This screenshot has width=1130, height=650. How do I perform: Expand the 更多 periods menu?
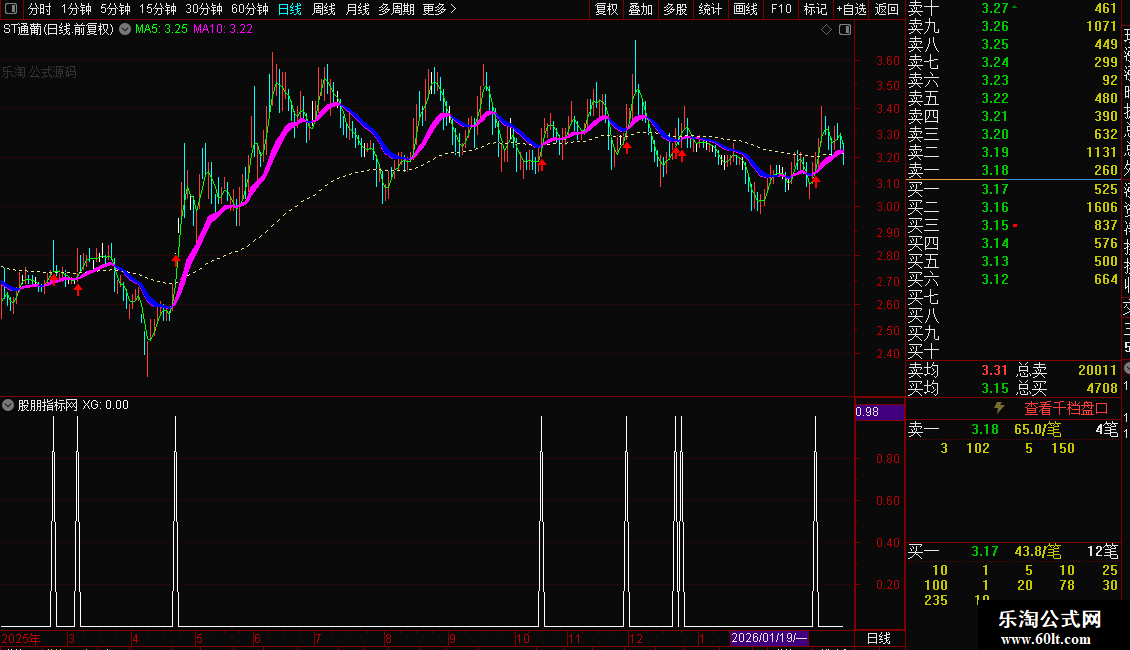440,9
